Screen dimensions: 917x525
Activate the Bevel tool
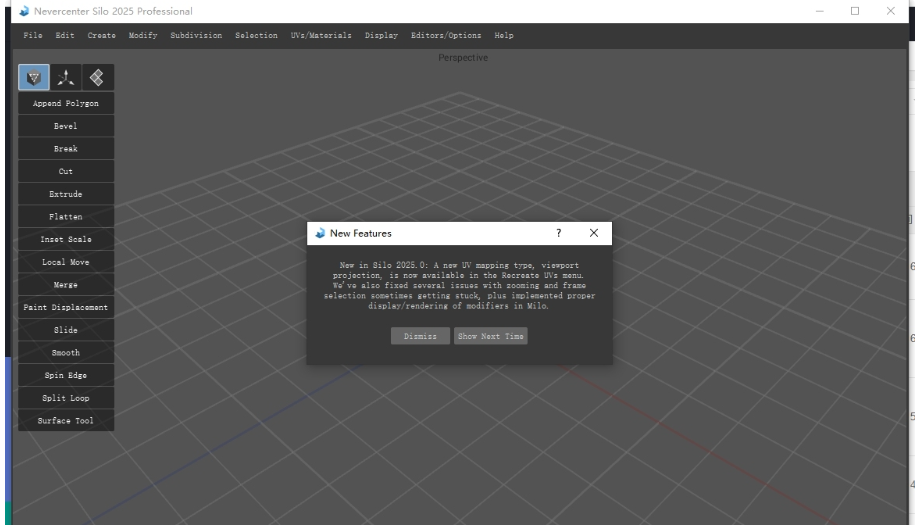coord(66,126)
